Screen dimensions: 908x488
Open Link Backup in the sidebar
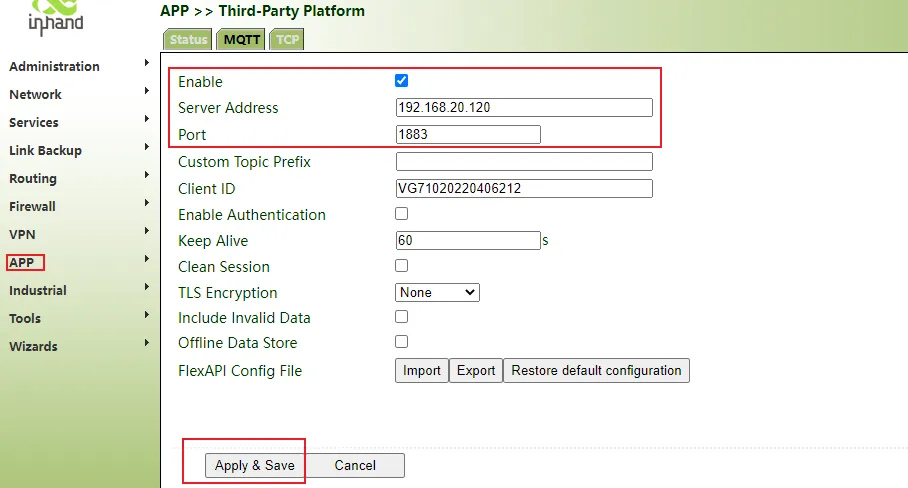point(45,151)
